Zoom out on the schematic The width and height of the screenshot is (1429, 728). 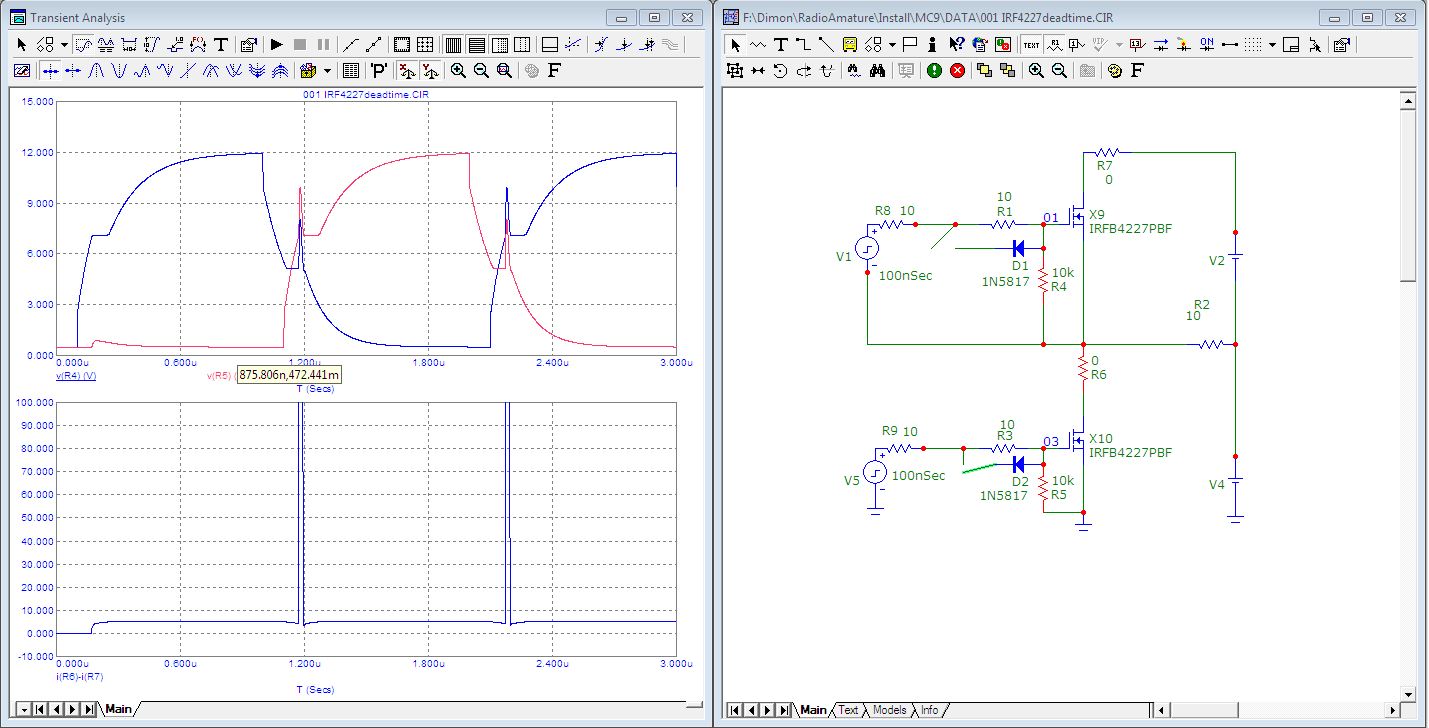(1059, 70)
